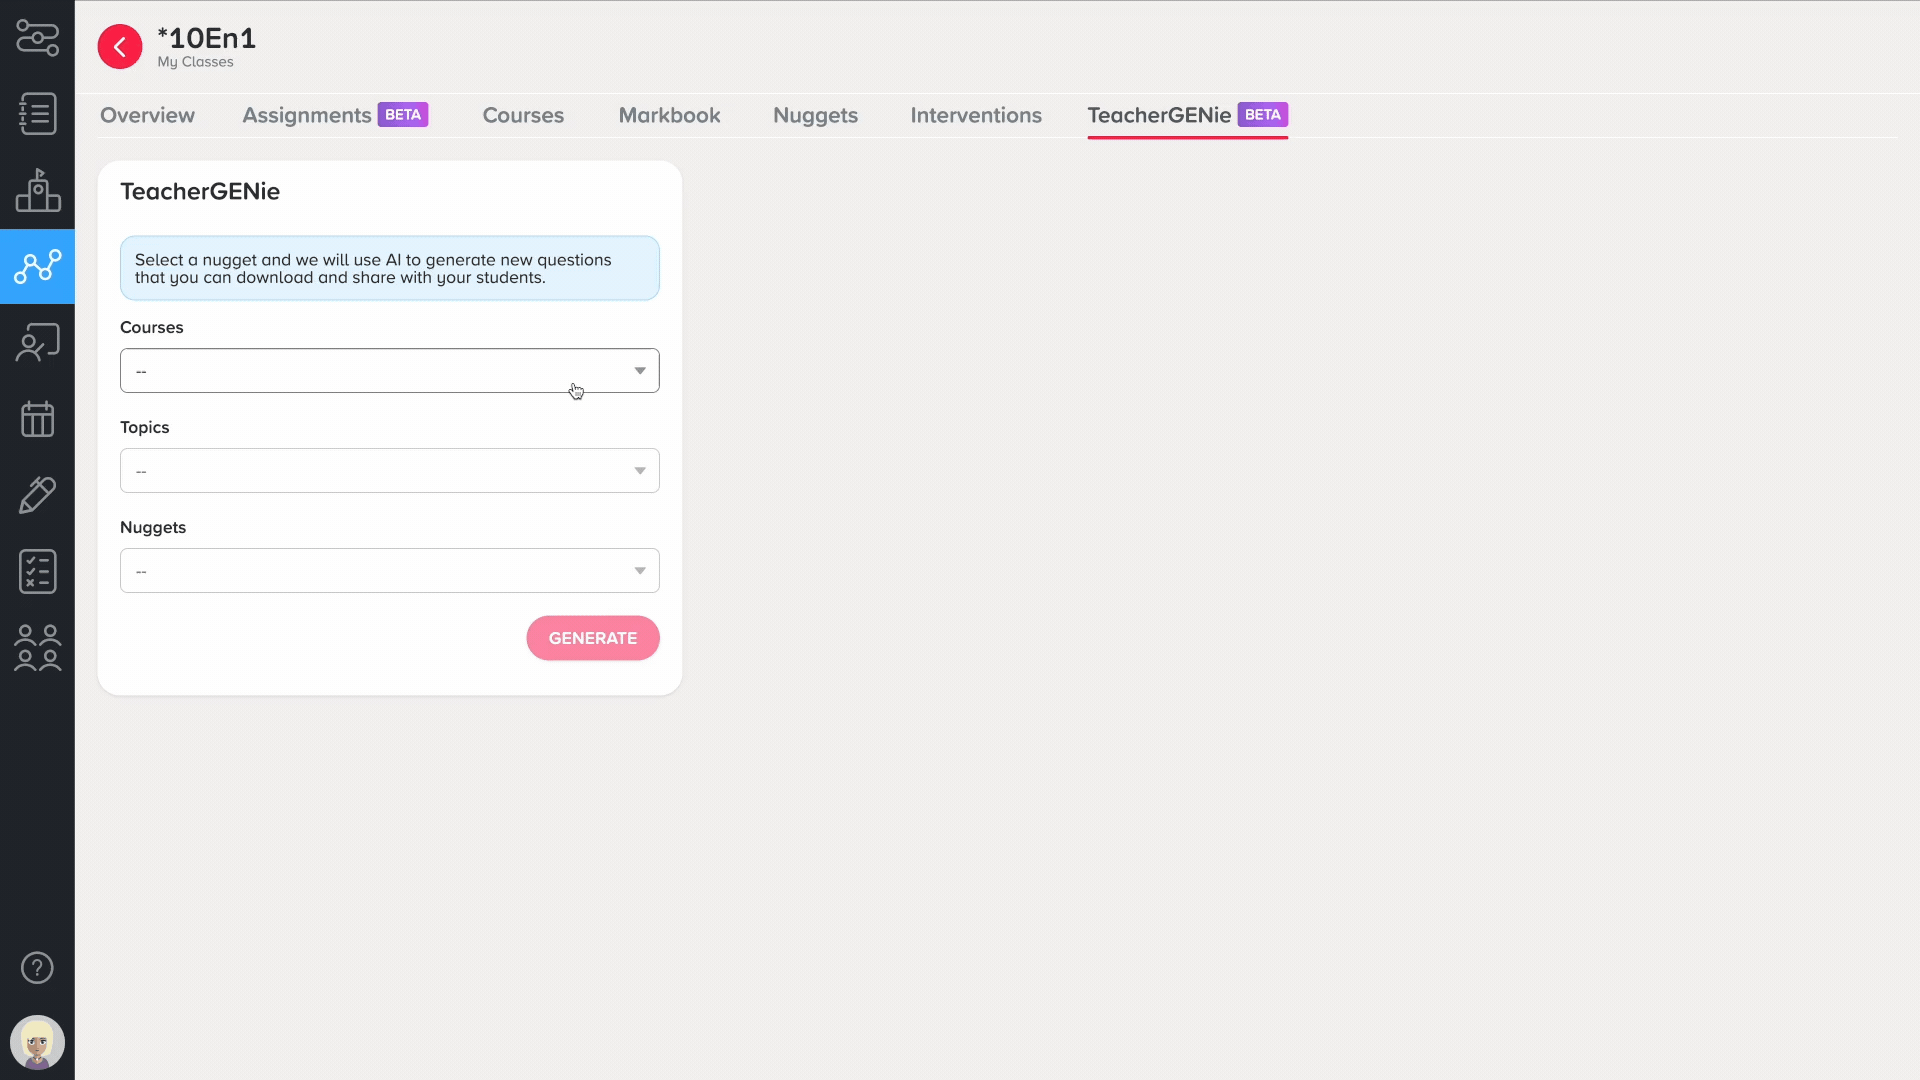
Task: Expand the Topics dropdown
Action: point(390,471)
